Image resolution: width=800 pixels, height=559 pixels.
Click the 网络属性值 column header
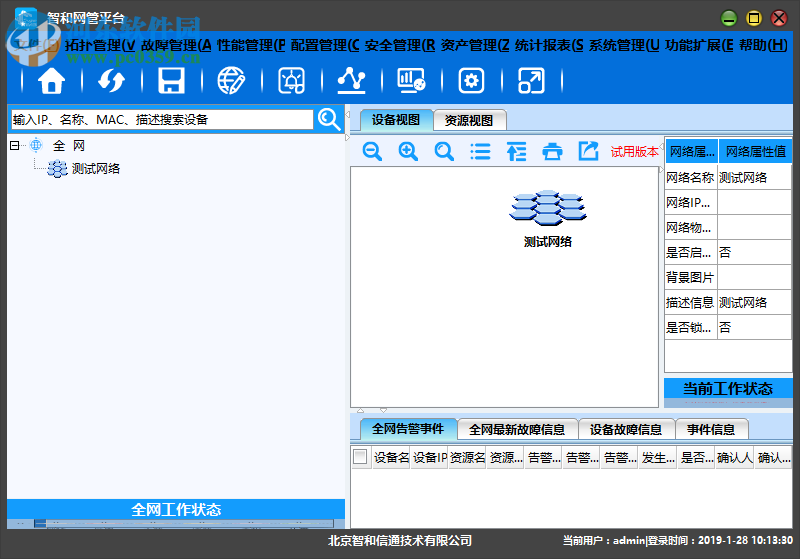click(756, 151)
